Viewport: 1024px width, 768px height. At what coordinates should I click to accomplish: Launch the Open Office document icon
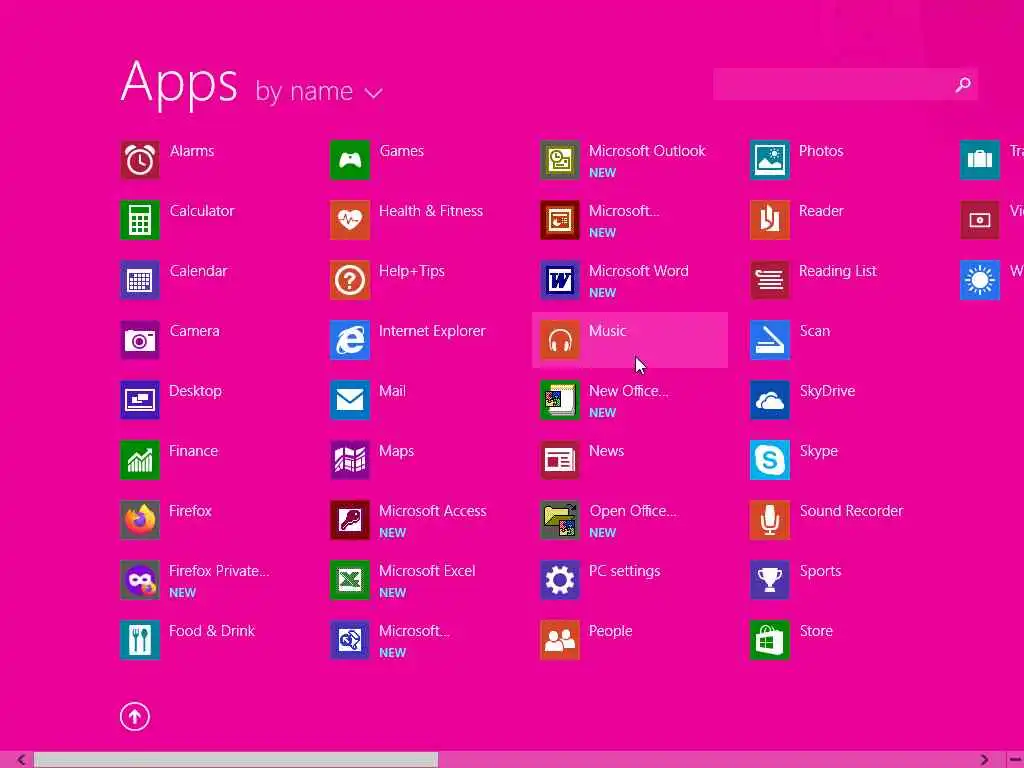pos(560,520)
